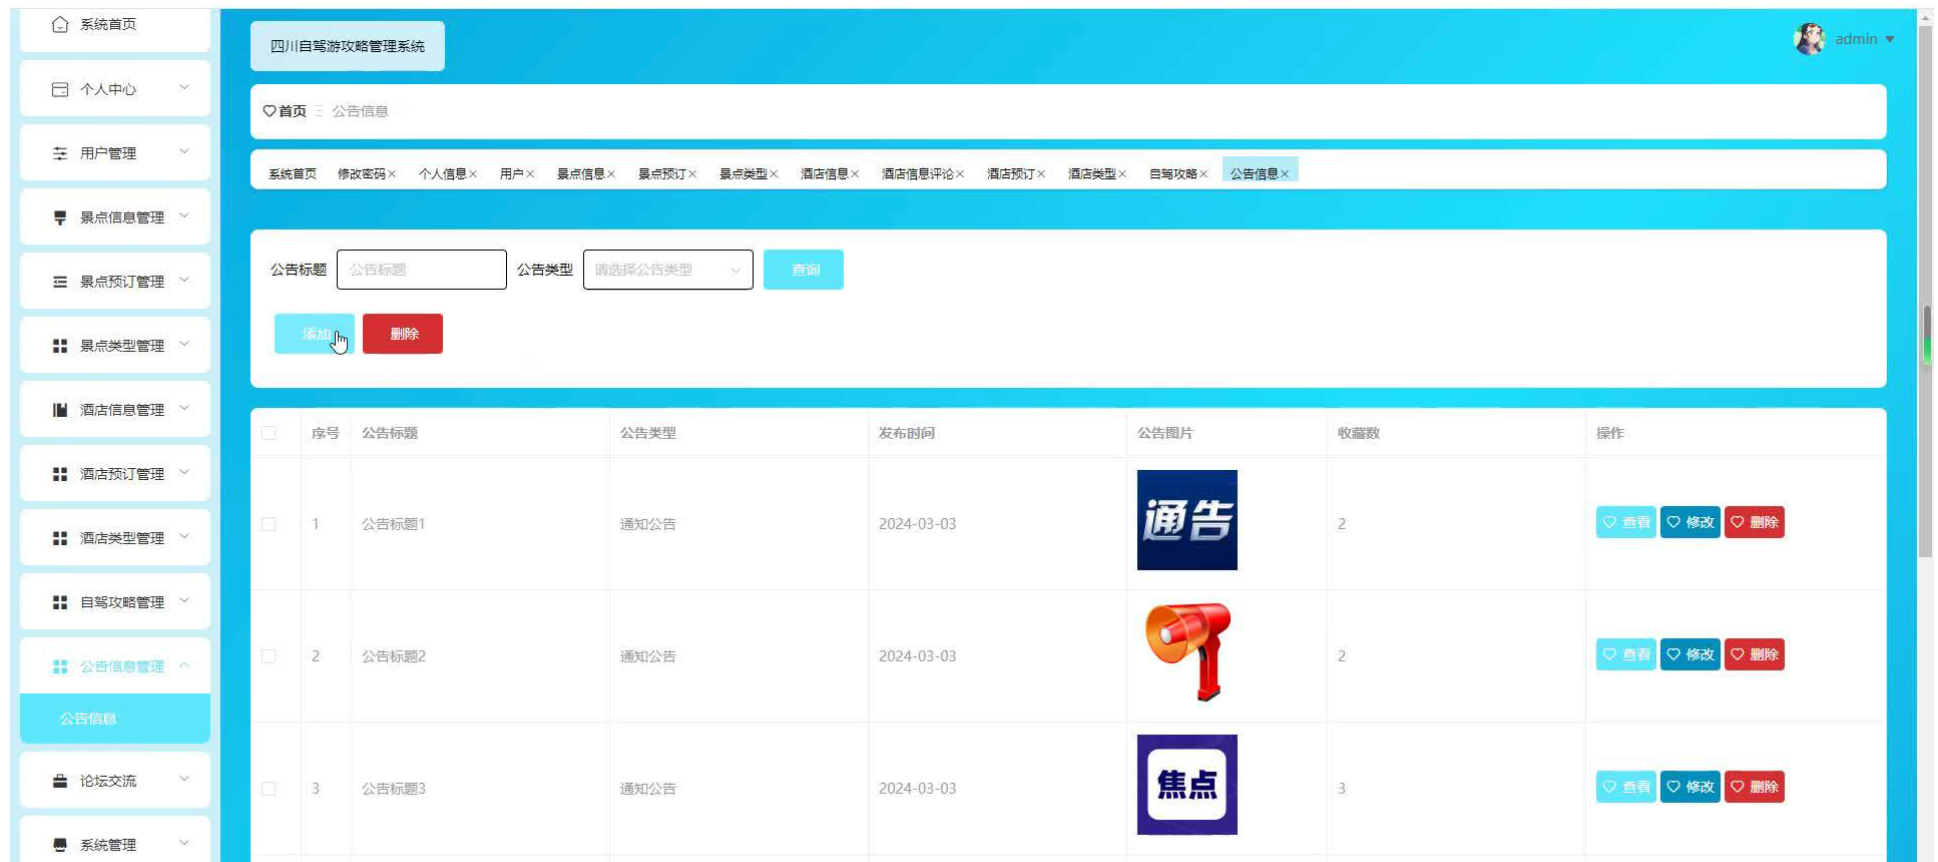This screenshot has height=862, width=1938.
Task: Click the 公告信息管理 grid icon
Action: [x=60, y=666]
